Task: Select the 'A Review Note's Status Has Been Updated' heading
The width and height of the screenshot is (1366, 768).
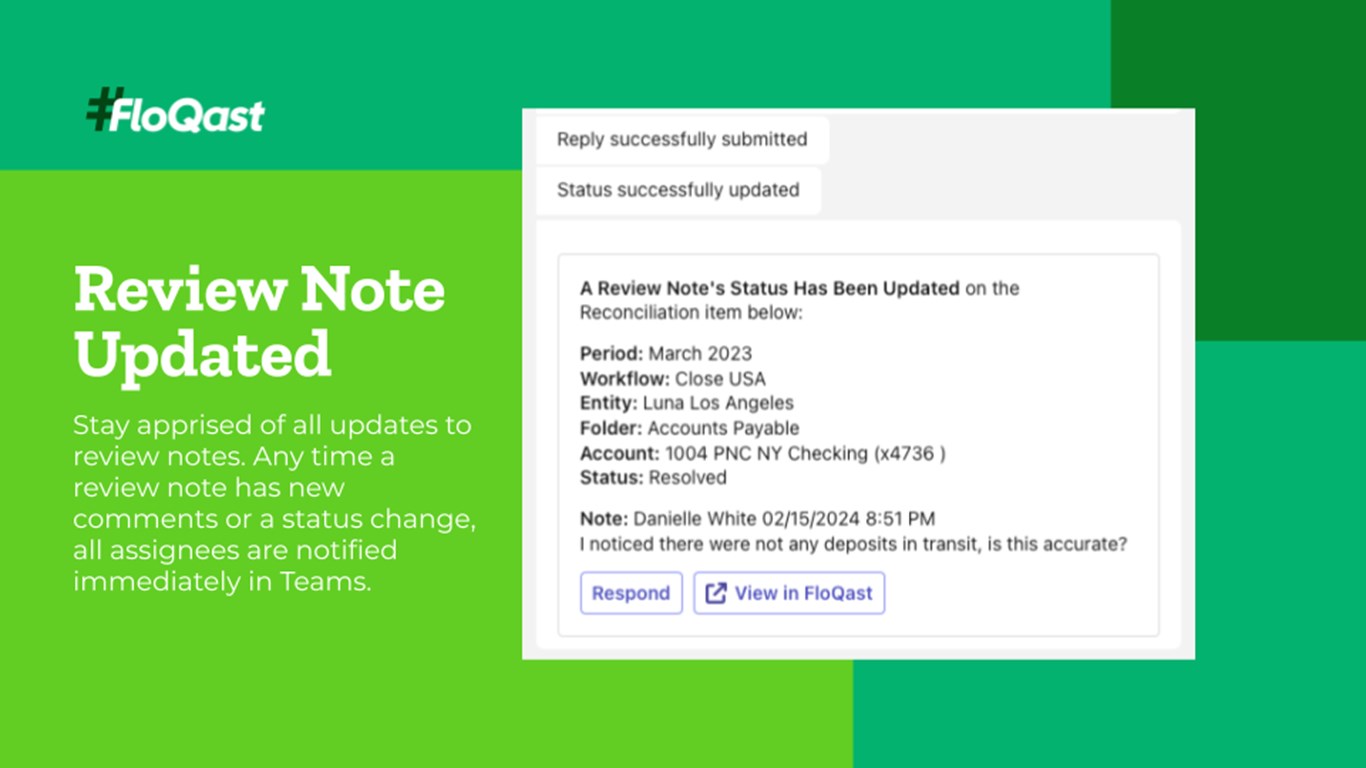Action: (x=769, y=288)
